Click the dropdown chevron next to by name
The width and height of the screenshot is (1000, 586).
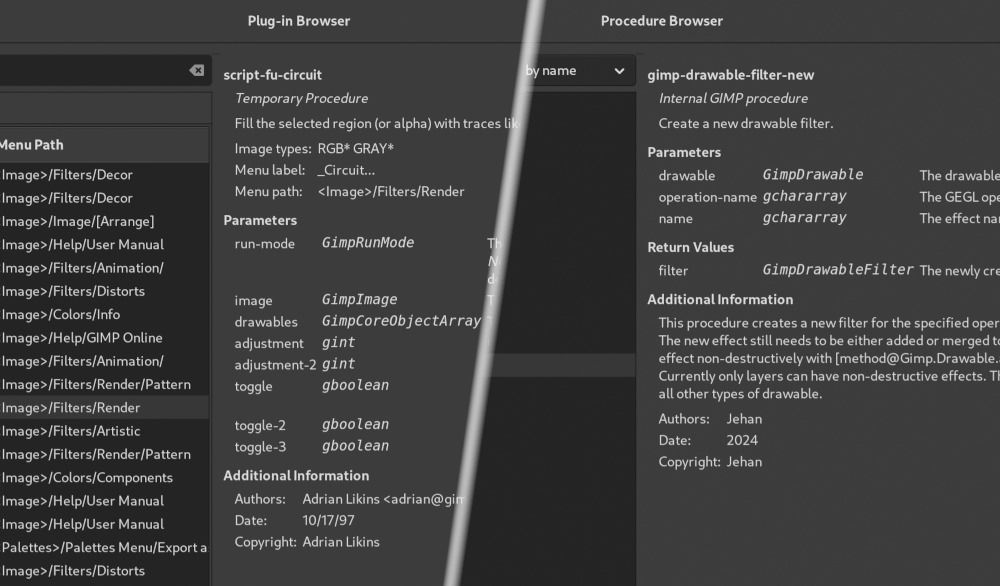[x=619, y=71]
